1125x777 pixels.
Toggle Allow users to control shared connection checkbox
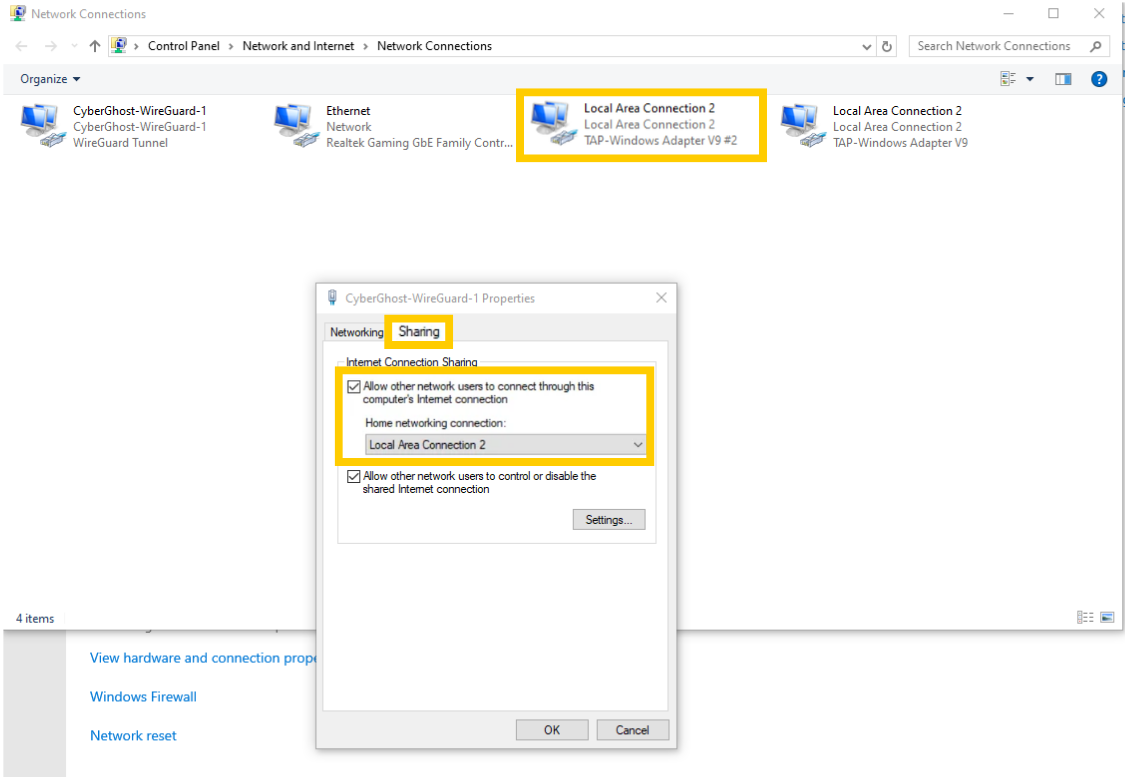pyautogui.click(x=354, y=476)
